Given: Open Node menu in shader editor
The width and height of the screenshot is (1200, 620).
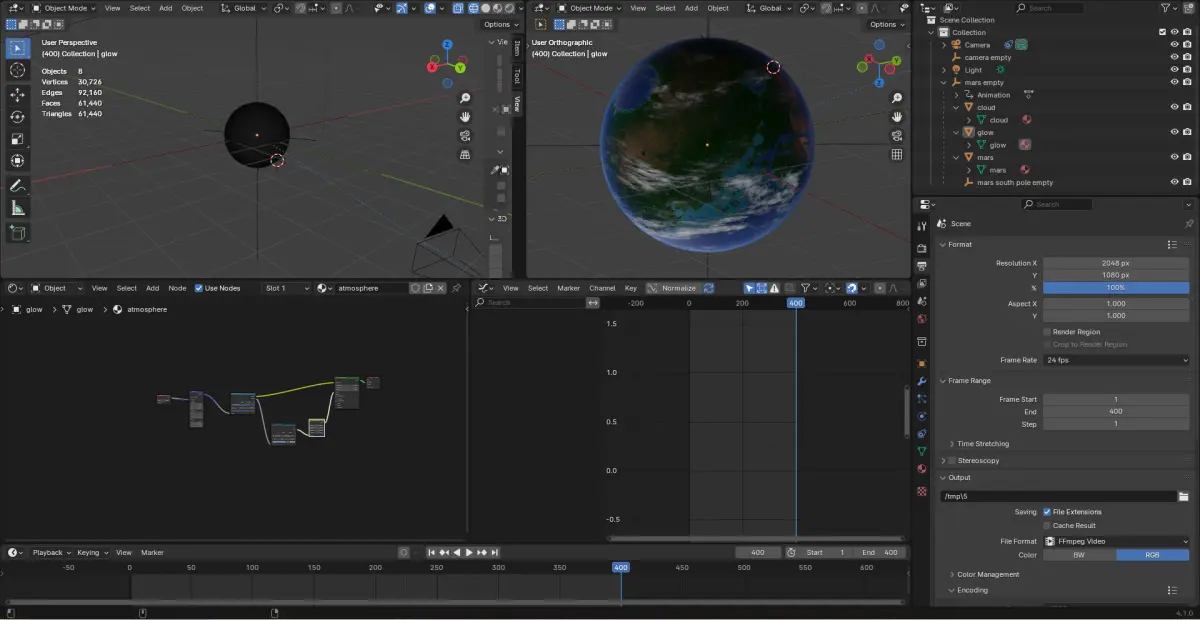Looking at the screenshot, I should (177, 288).
